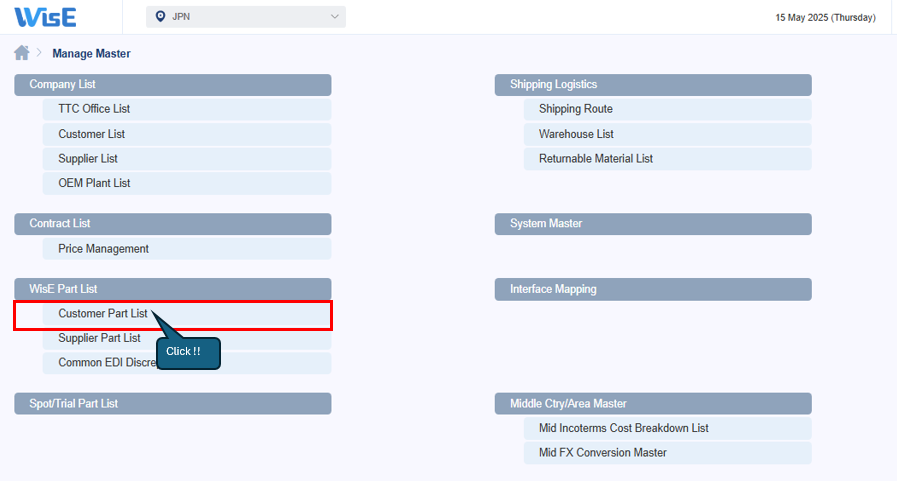Image resolution: width=897 pixels, height=484 pixels.
Task: Open Mid FX Conversion Master
Action: [602, 453]
